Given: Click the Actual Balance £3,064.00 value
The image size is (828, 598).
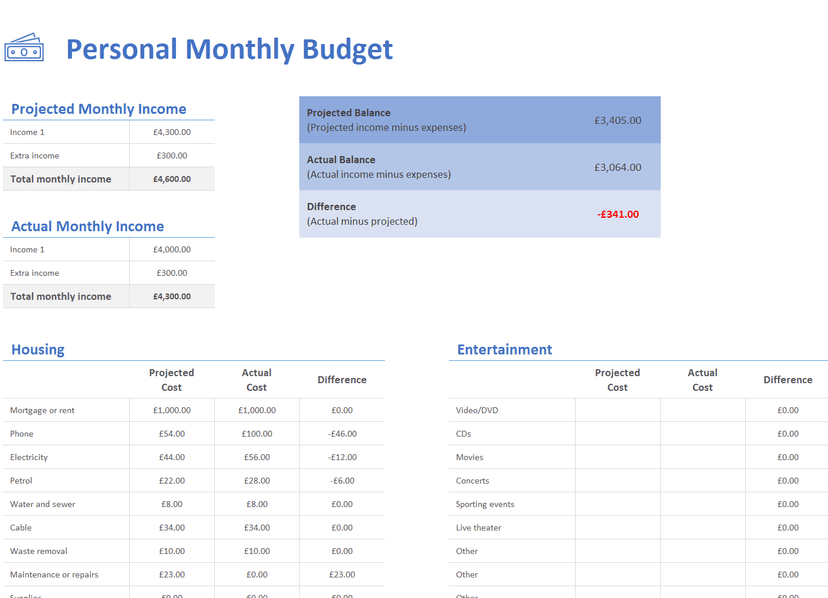Looking at the screenshot, I should point(617,167).
